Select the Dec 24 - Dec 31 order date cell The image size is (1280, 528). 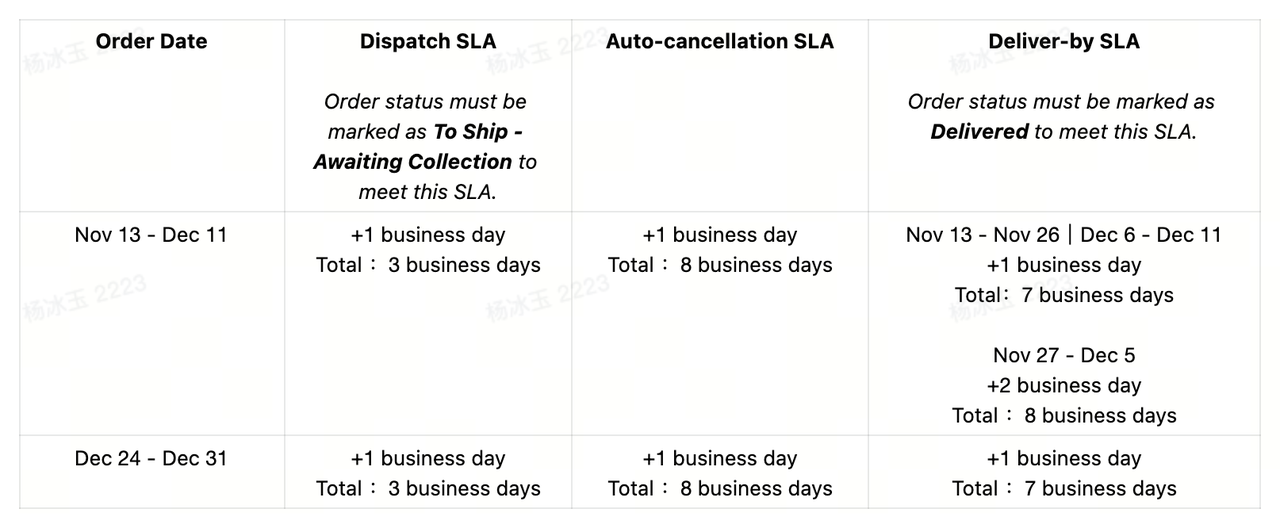click(151, 459)
